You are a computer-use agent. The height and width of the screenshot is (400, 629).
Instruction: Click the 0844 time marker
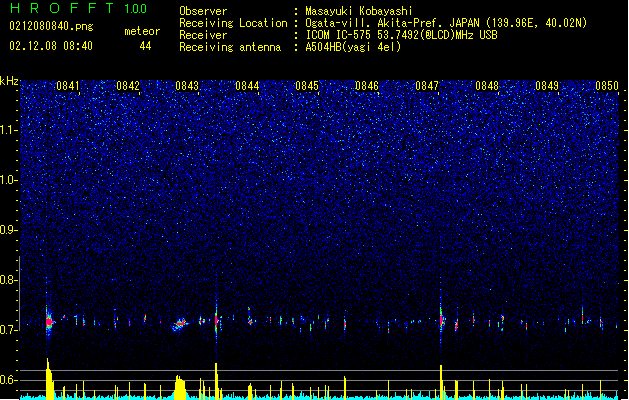click(x=247, y=86)
